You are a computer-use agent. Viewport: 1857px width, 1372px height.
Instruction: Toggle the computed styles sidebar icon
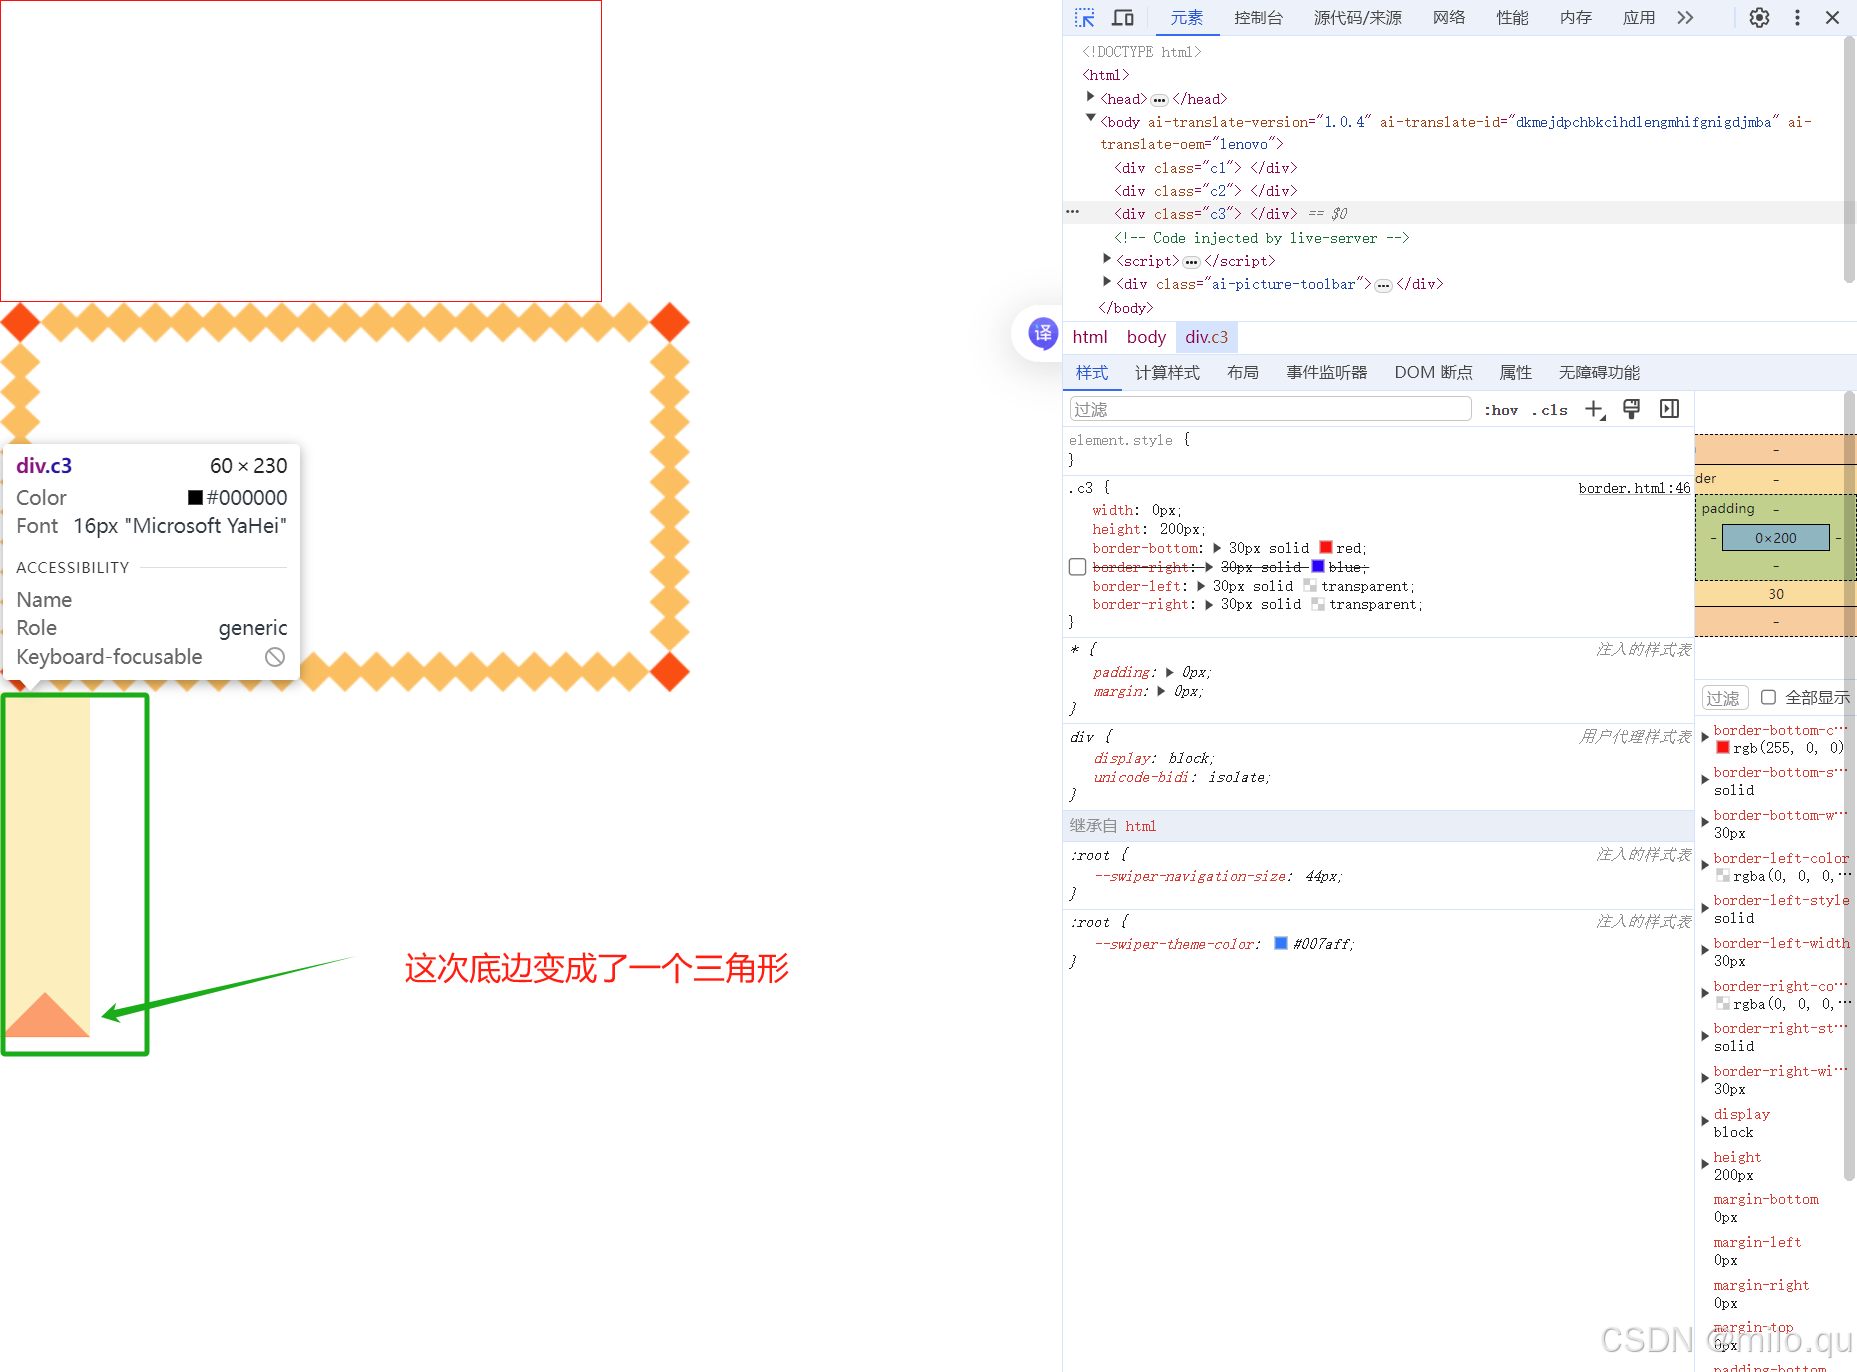(1669, 409)
